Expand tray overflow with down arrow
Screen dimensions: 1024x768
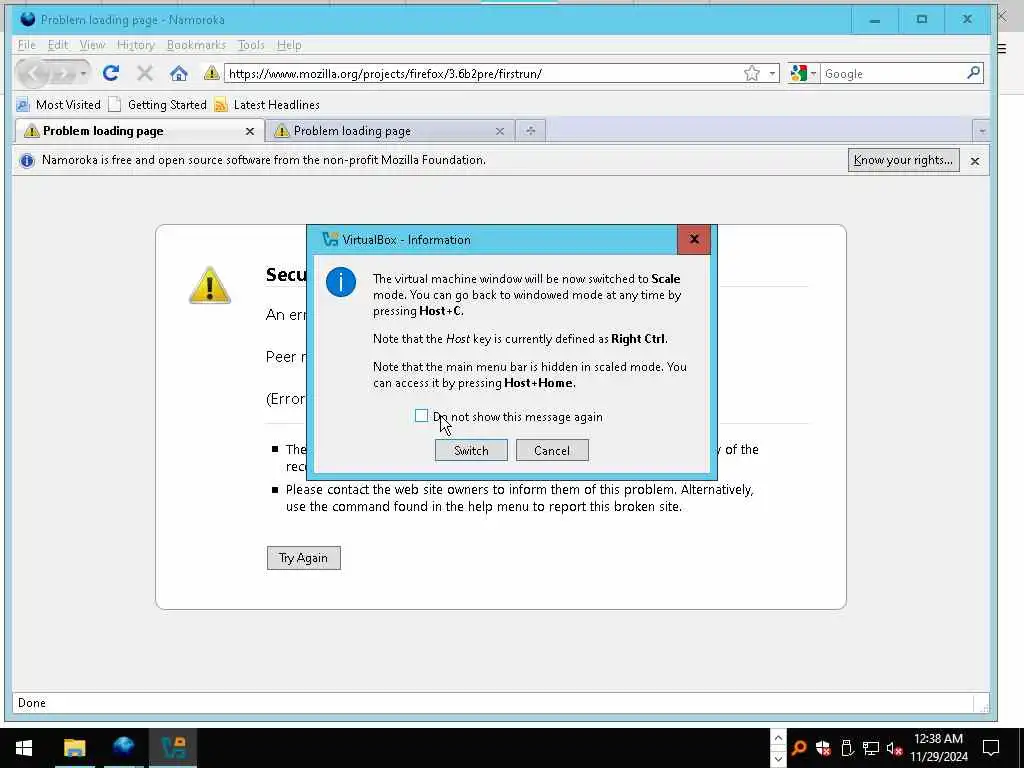[x=778, y=759]
